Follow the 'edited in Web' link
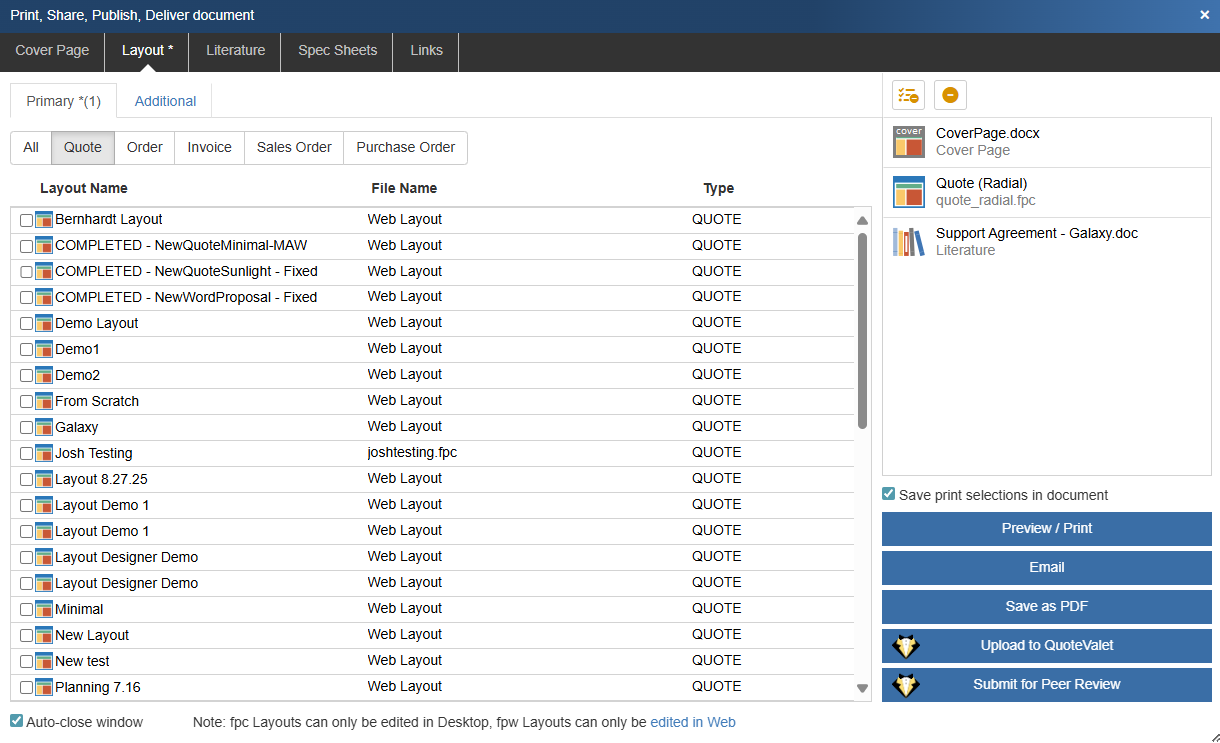Screen dimensions: 1220x743 [692, 722]
